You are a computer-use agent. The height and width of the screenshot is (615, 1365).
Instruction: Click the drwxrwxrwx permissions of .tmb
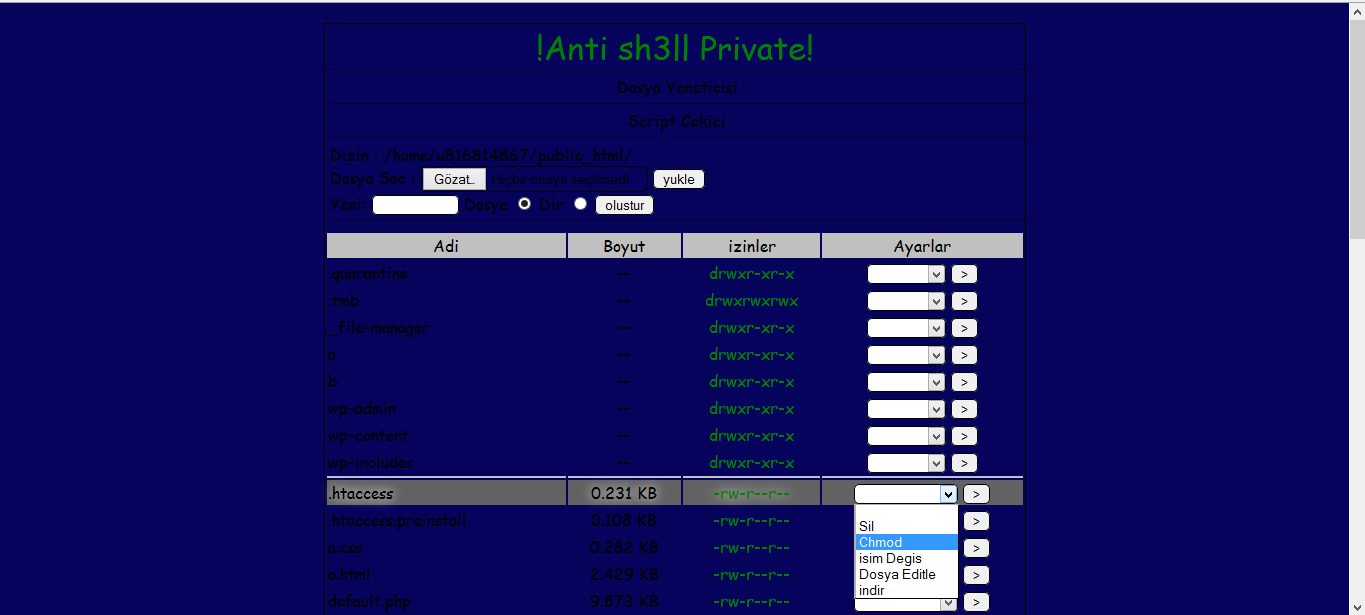752,301
